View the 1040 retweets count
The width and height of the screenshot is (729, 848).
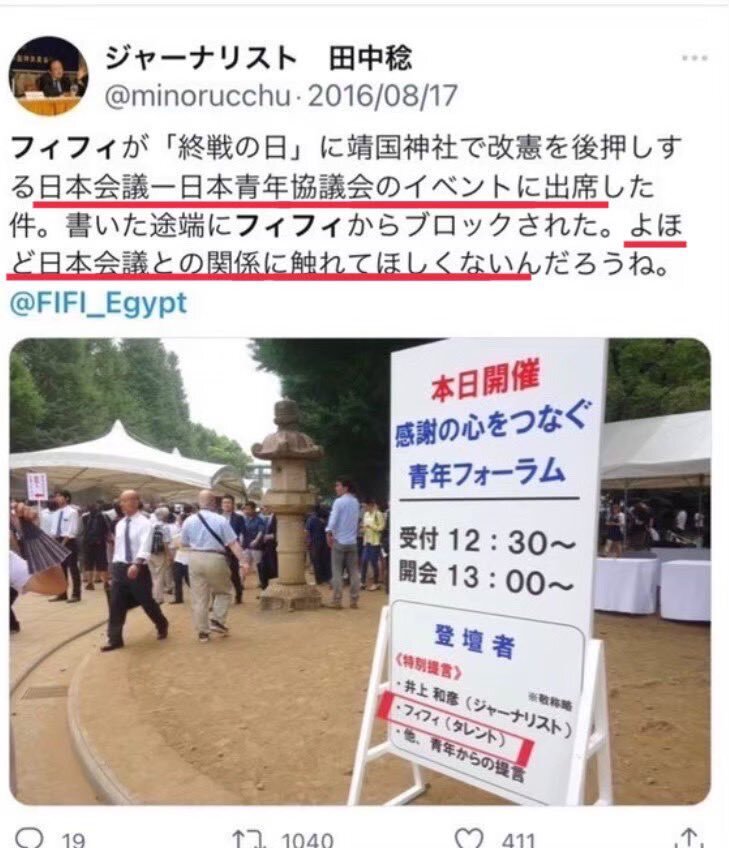click(x=307, y=840)
